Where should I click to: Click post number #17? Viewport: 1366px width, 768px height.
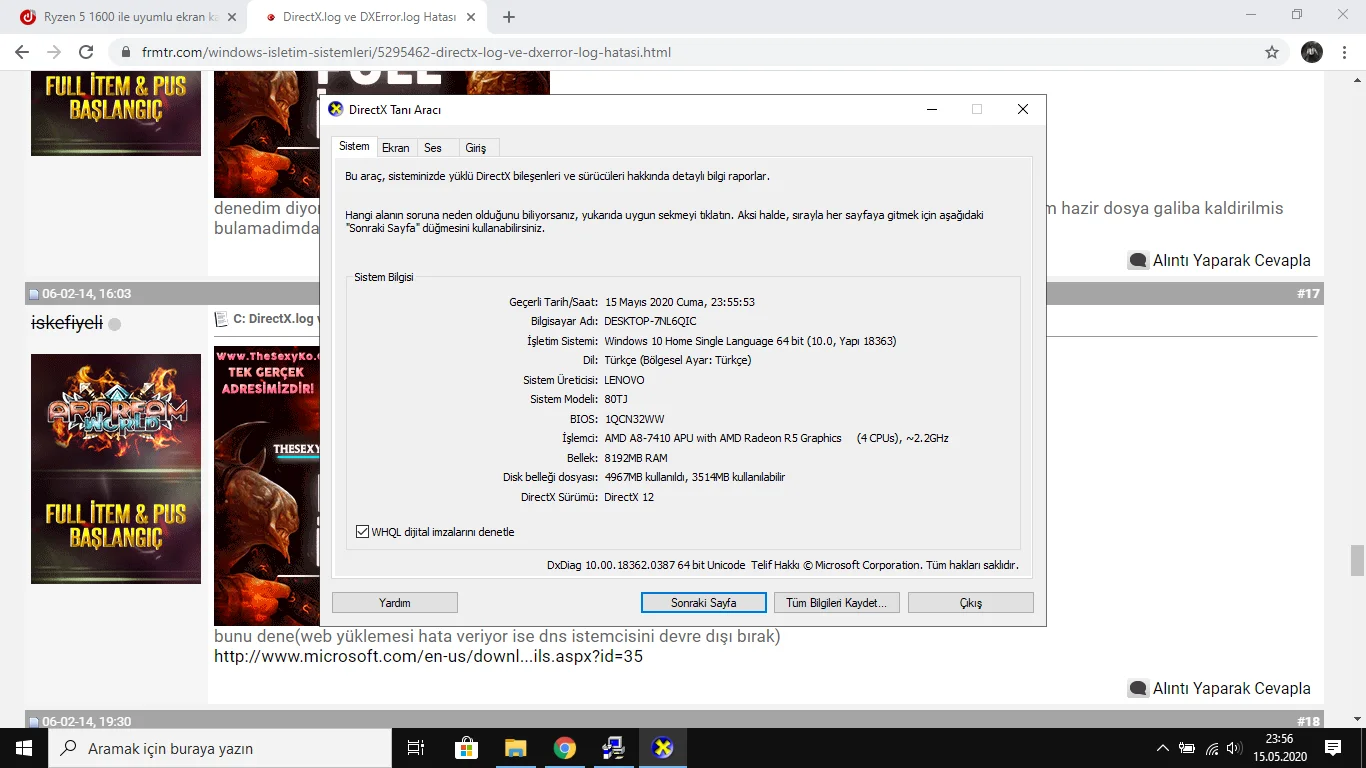[1308, 294]
